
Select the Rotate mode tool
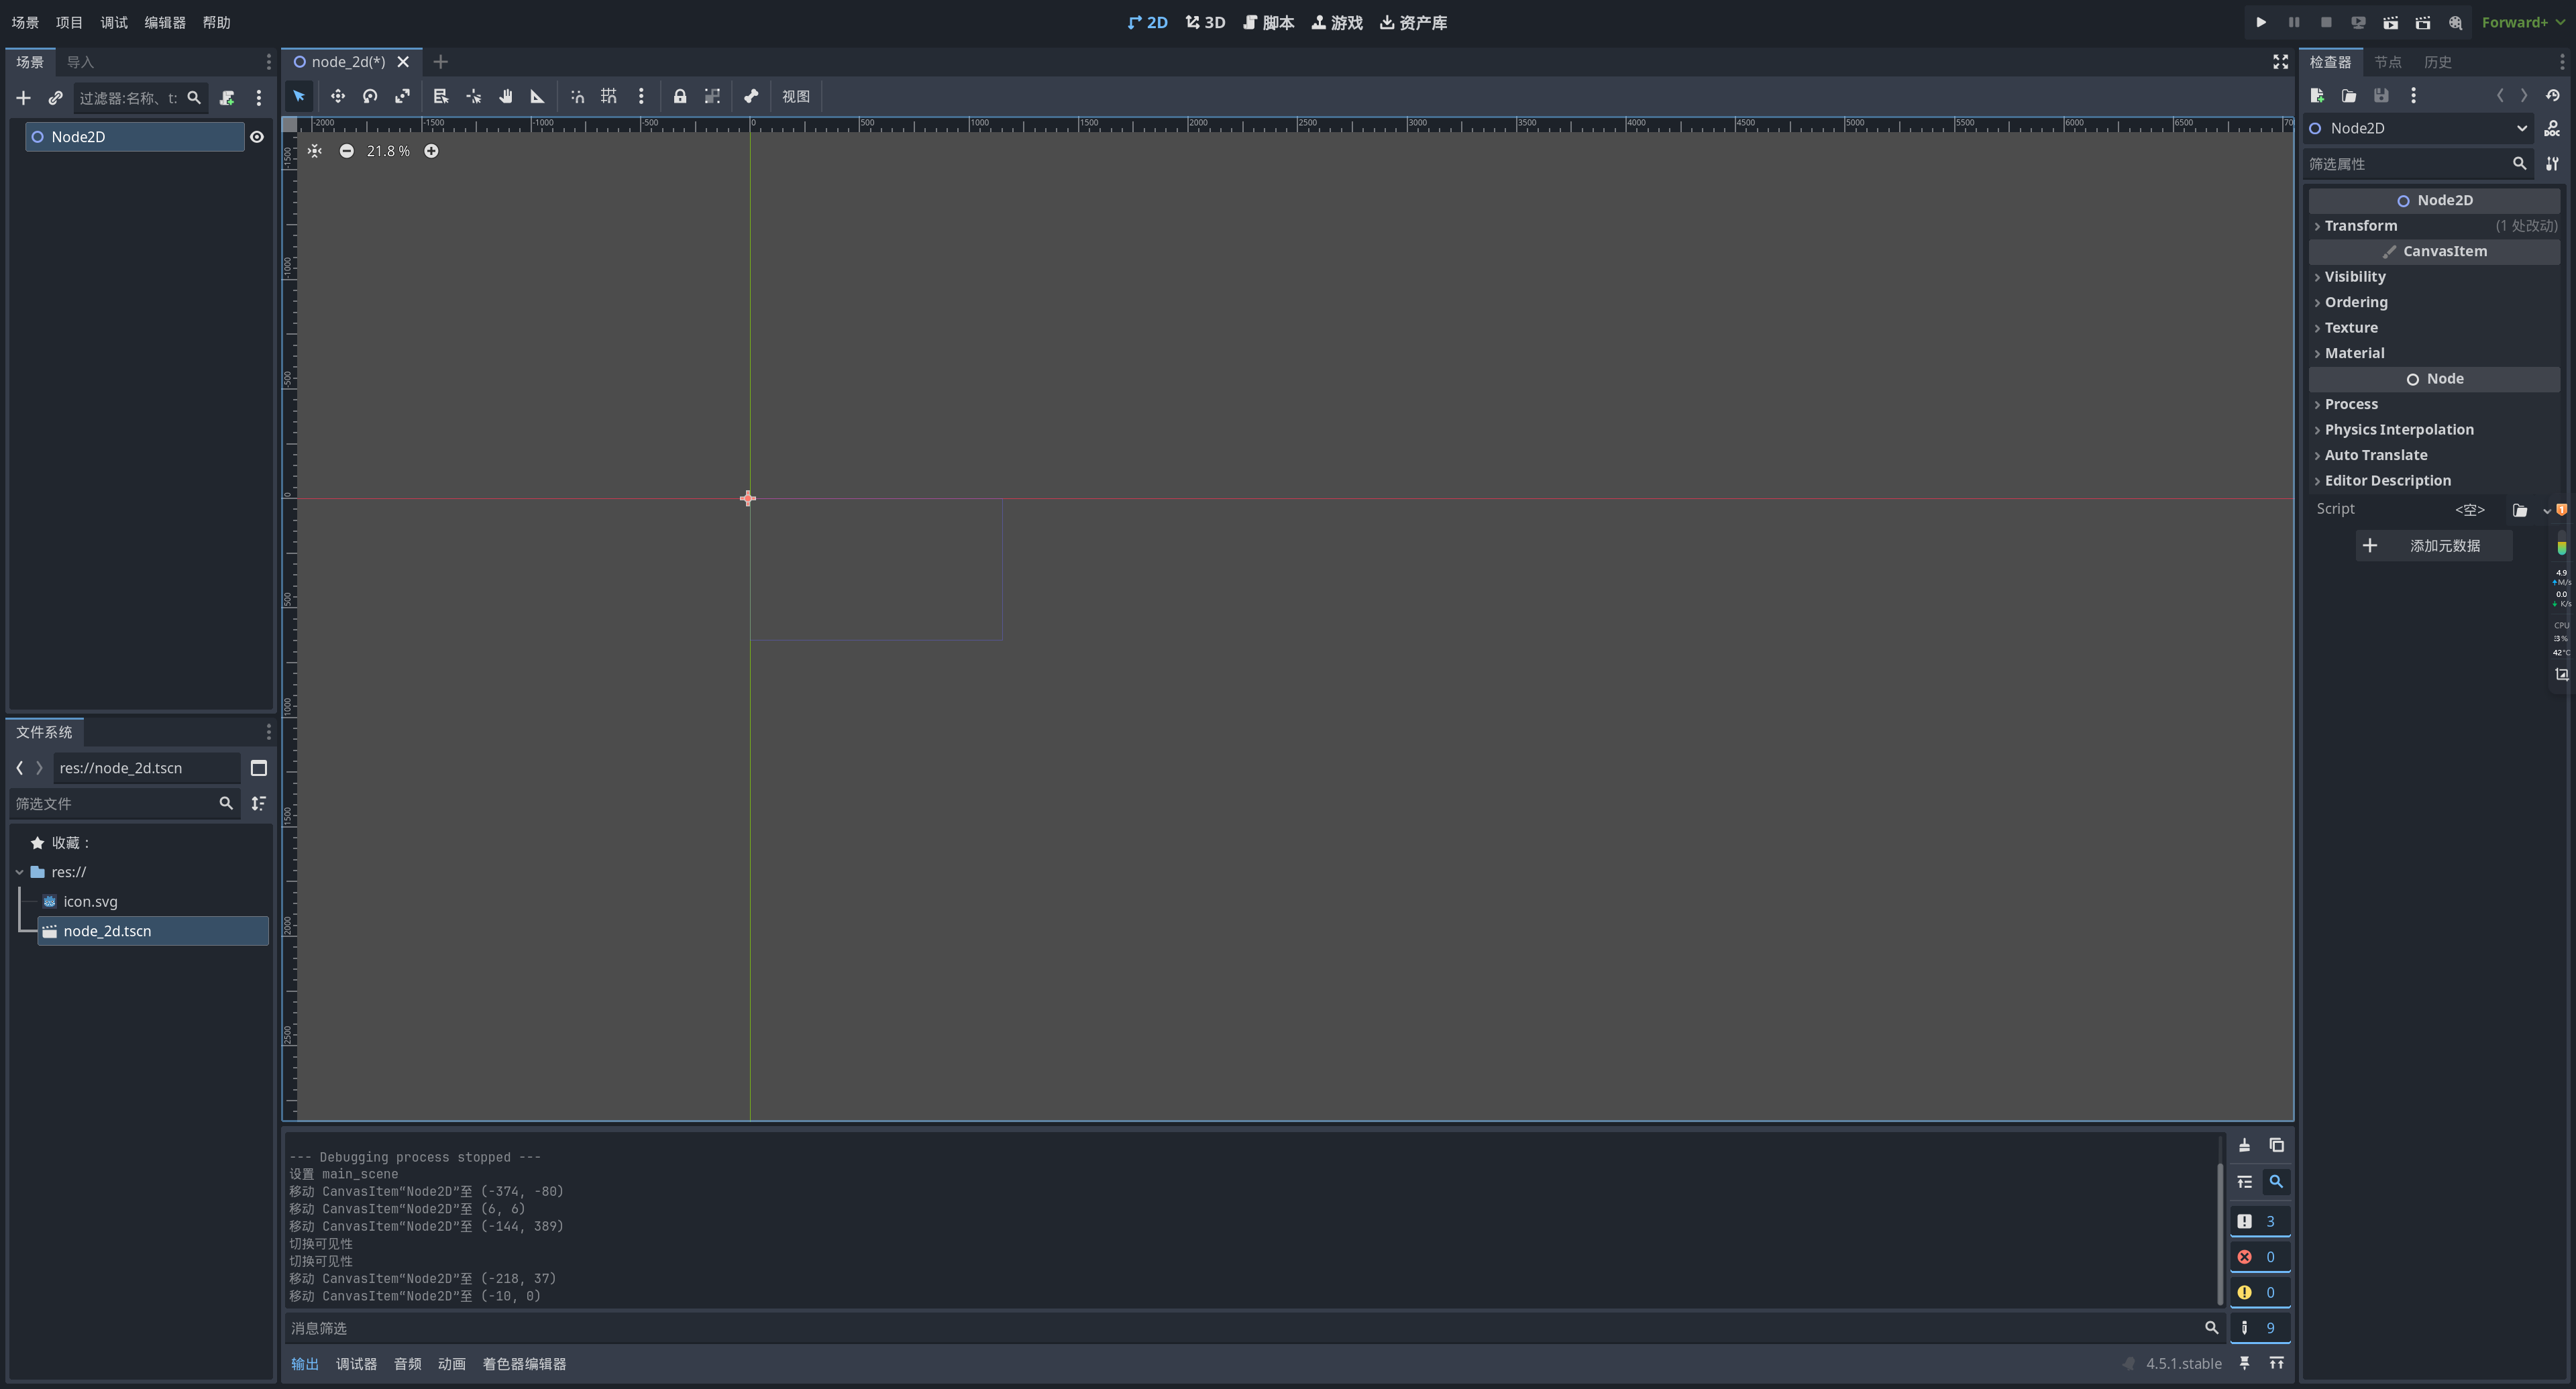pyautogui.click(x=370, y=96)
